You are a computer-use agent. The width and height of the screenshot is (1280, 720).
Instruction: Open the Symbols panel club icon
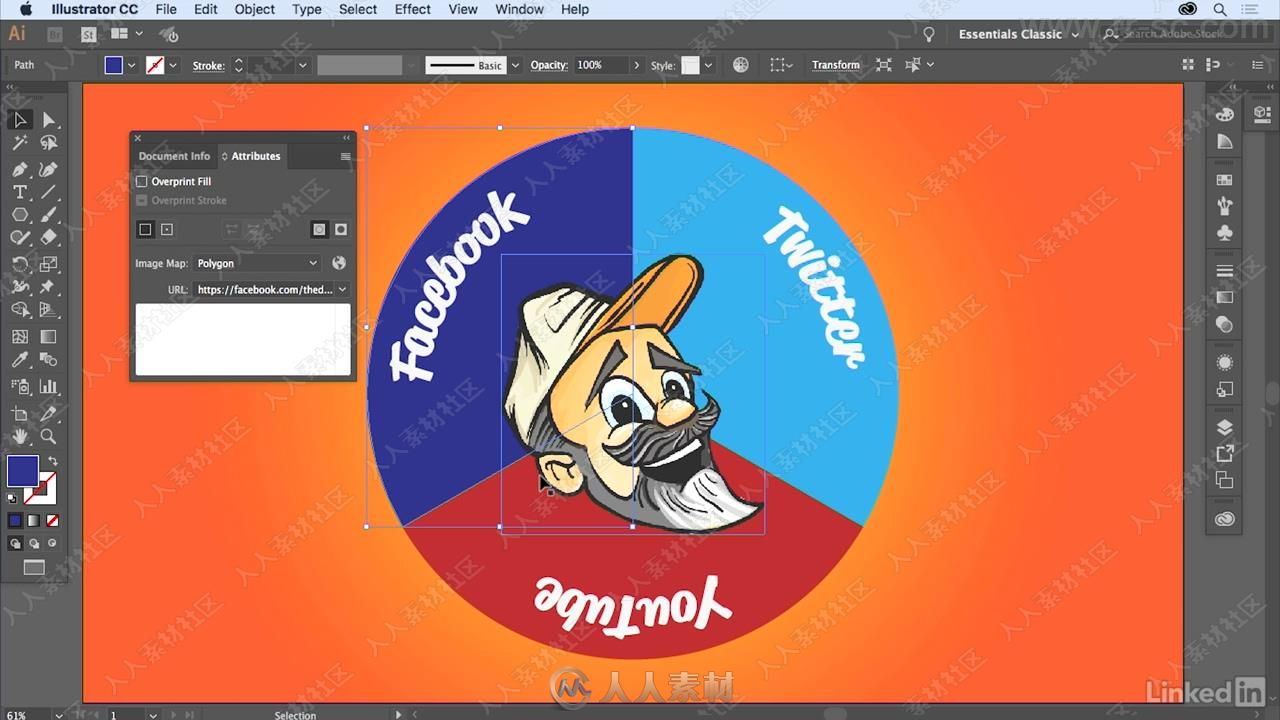[1224, 233]
